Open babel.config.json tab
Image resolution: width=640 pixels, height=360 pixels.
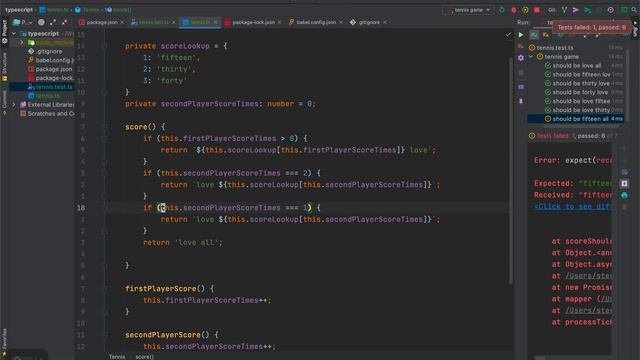pyautogui.click(x=316, y=22)
